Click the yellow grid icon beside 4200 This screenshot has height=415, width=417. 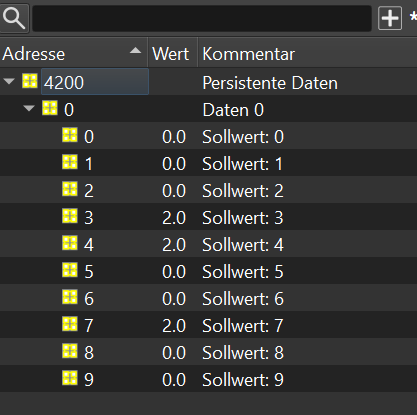click(30, 81)
